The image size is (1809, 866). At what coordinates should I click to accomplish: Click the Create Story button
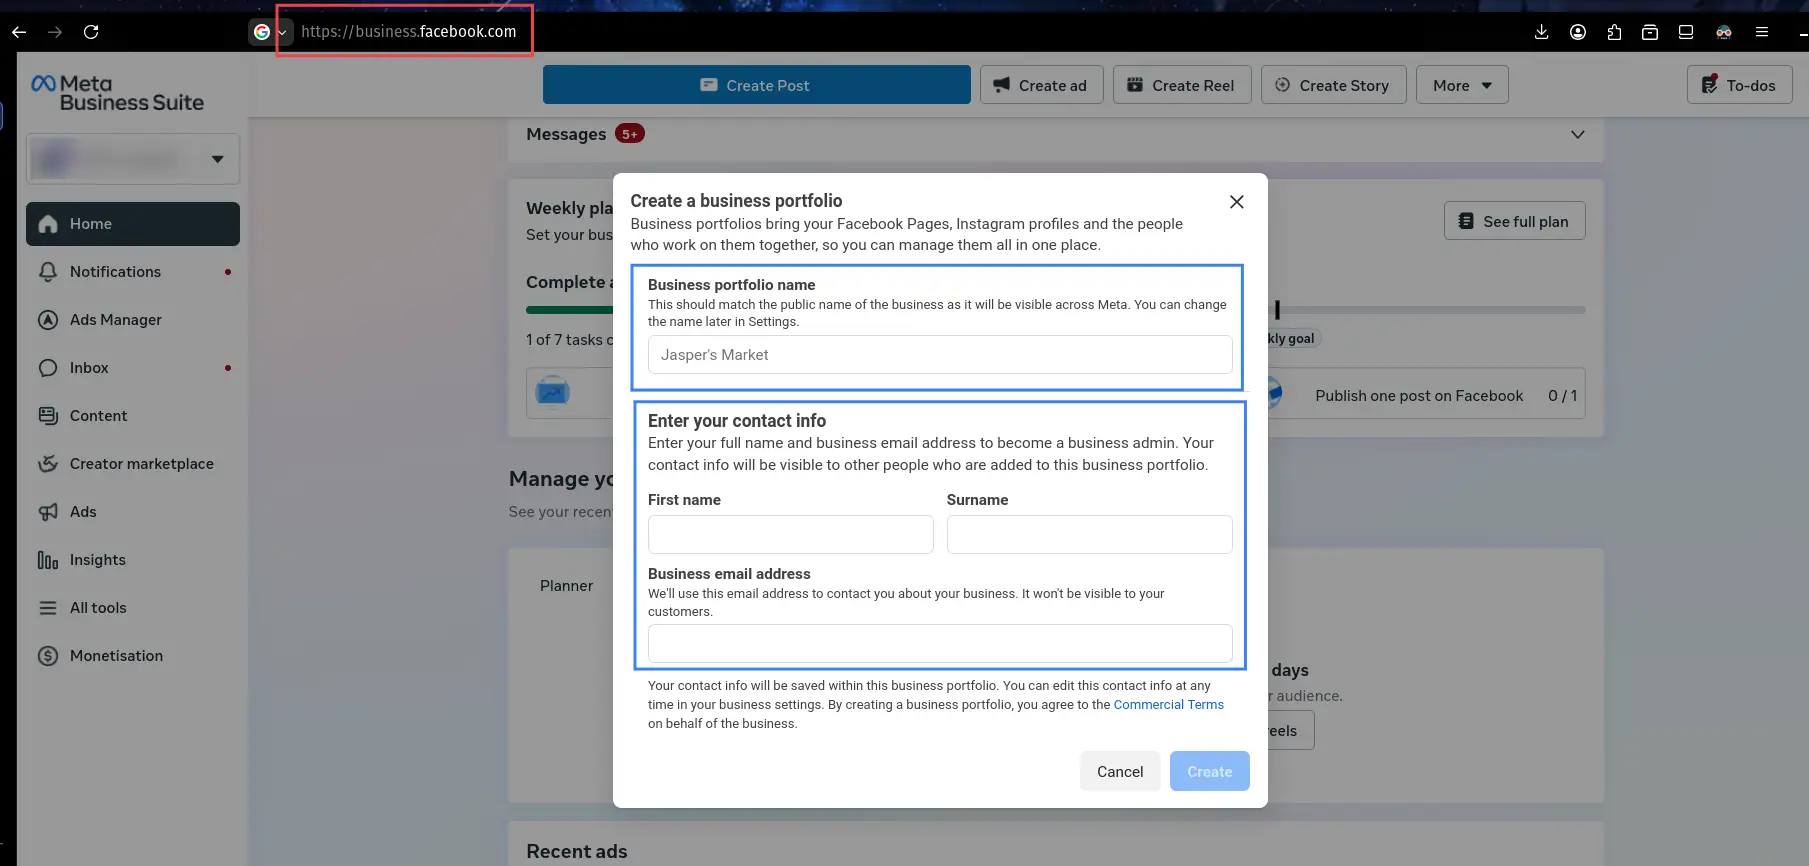click(1333, 85)
